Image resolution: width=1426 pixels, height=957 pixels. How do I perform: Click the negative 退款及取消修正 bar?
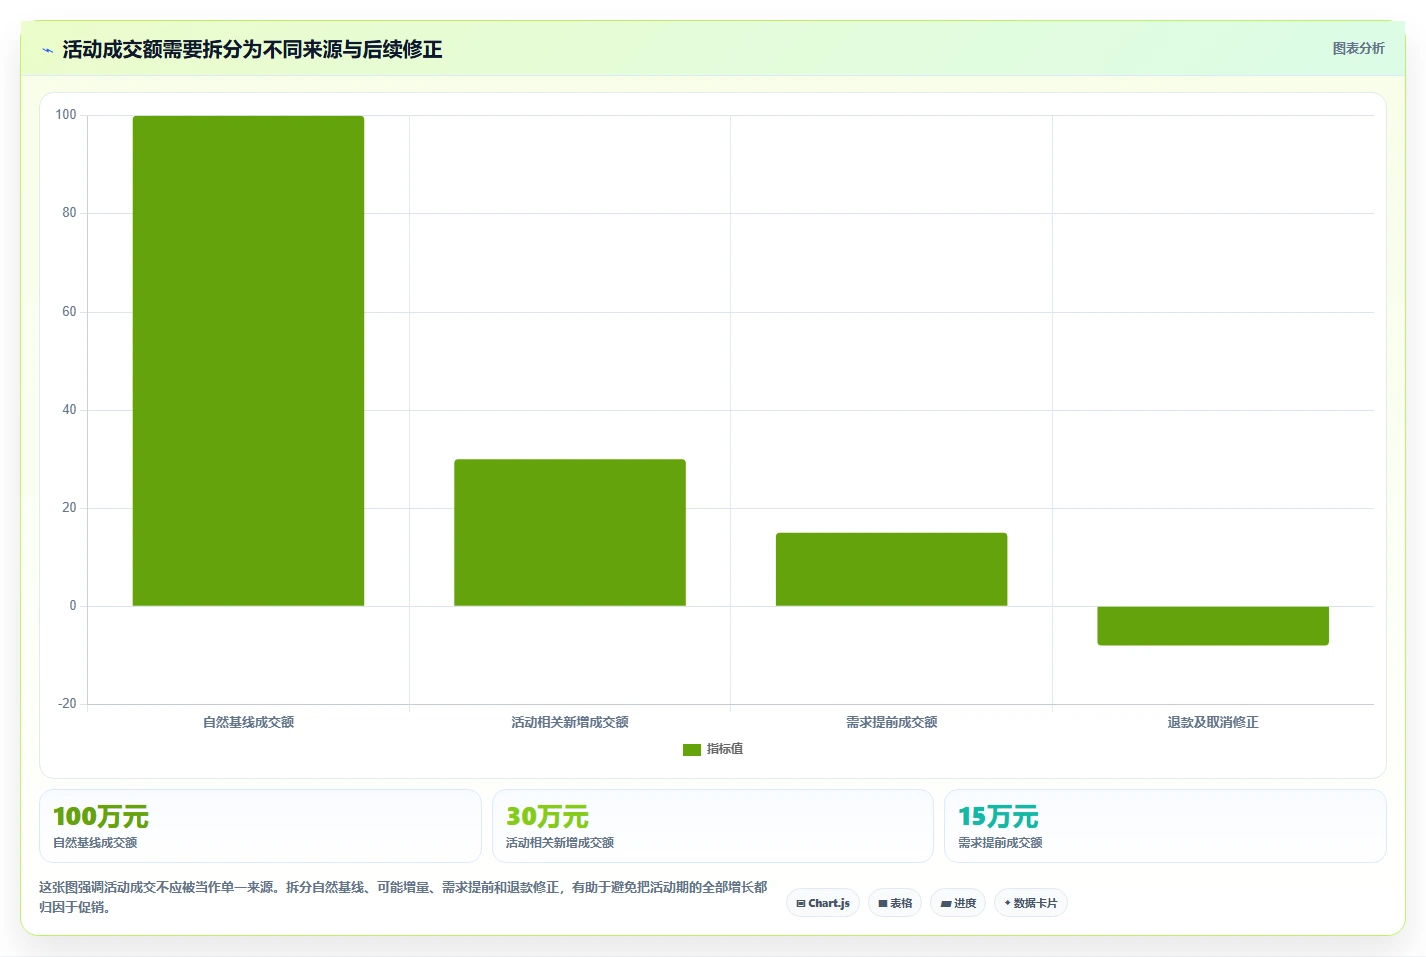pos(1213,625)
